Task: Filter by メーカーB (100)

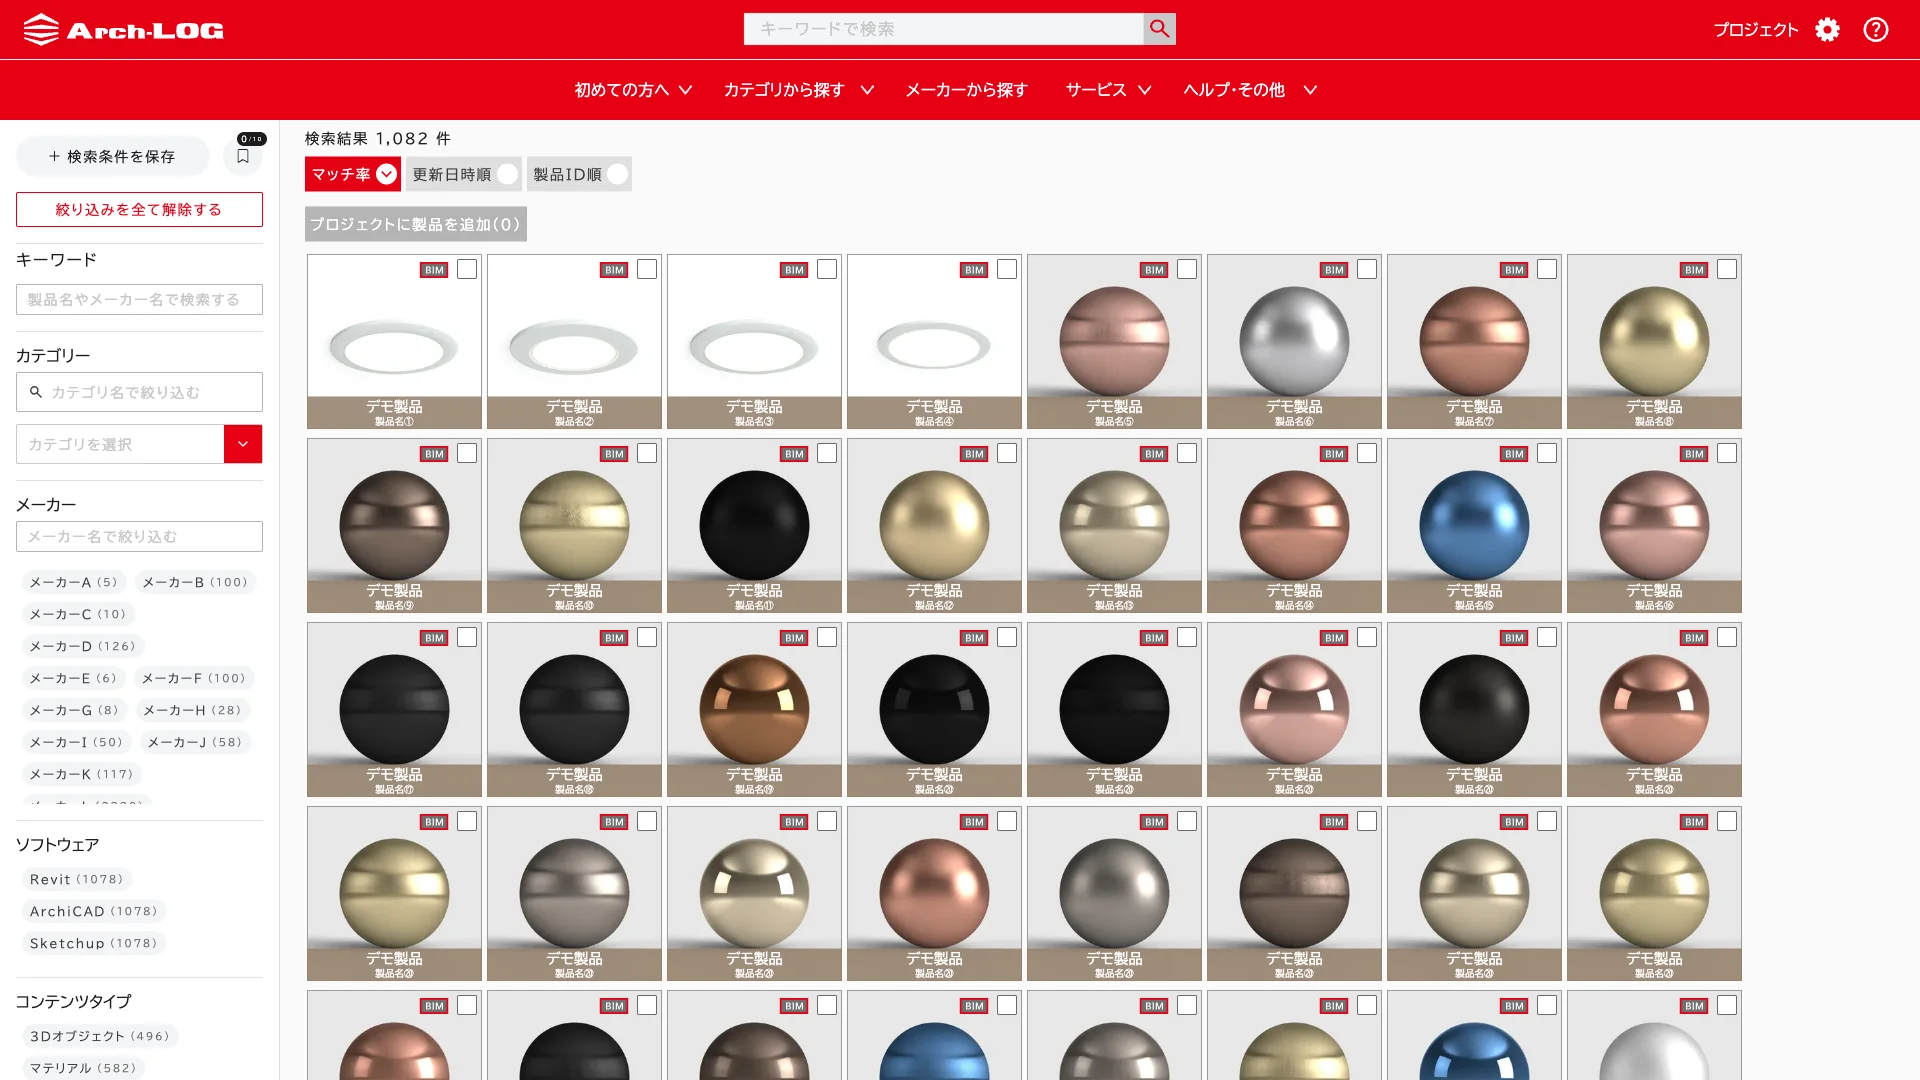Action: coord(195,582)
